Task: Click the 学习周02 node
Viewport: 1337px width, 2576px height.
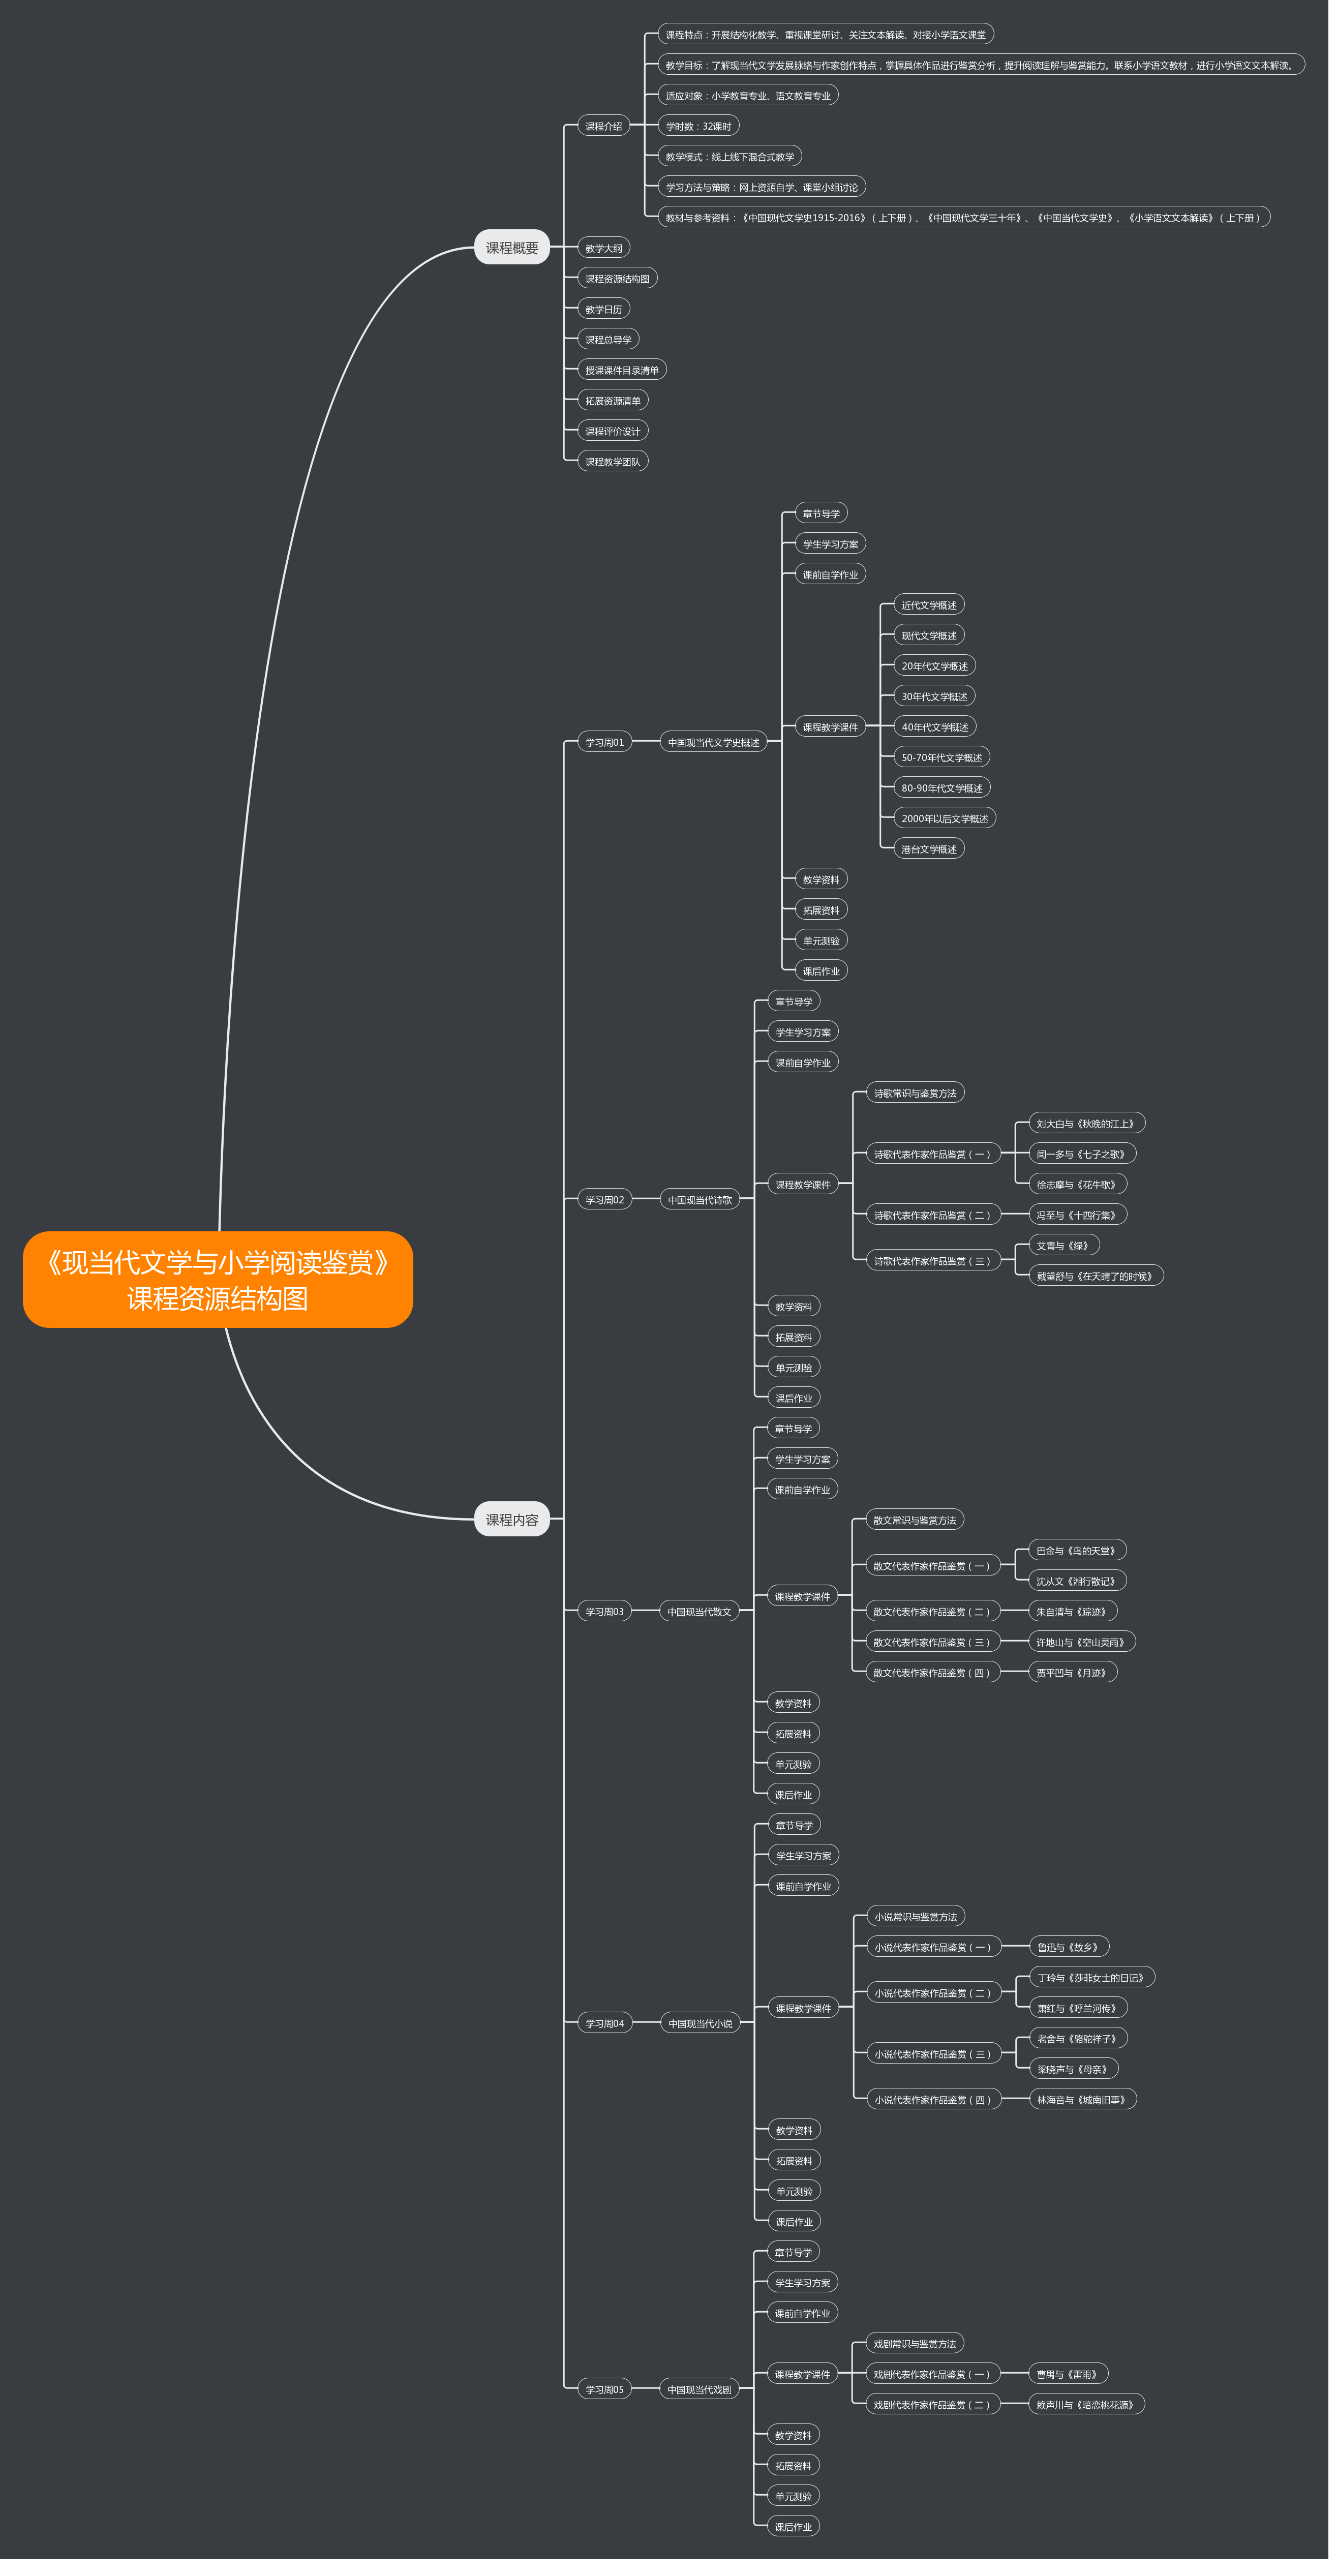Action: pos(604,1199)
